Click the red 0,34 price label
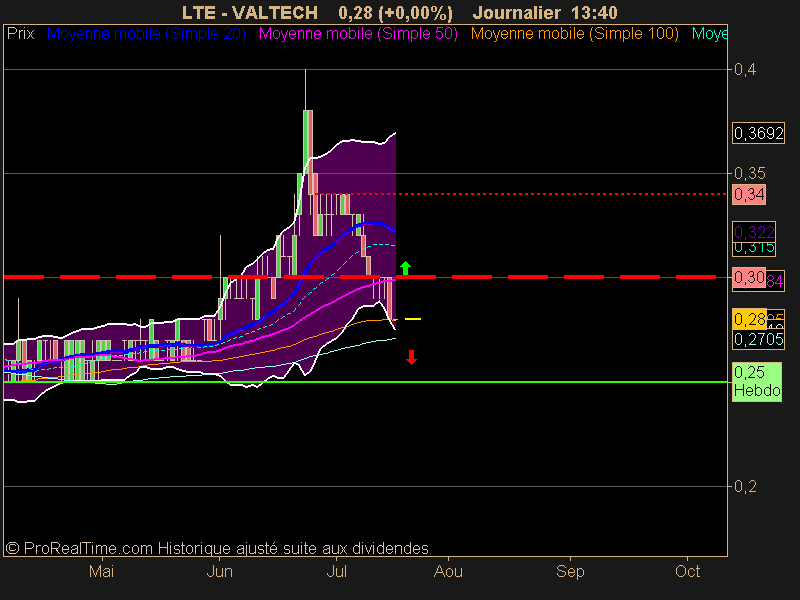This screenshot has height=600, width=800. click(749, 194)
